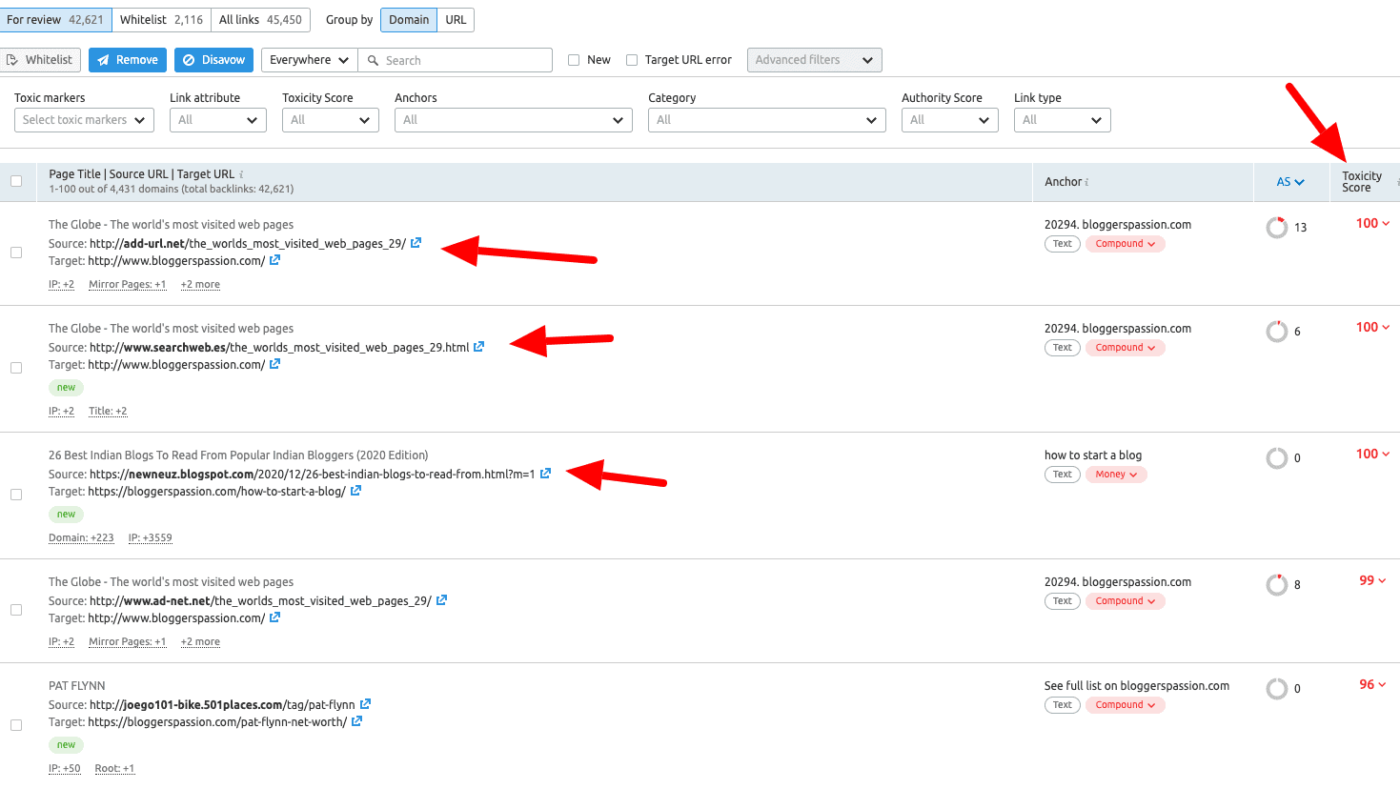
Task: Click '26 Best Indian Blogs To Read' title
Action: (238, 455)
